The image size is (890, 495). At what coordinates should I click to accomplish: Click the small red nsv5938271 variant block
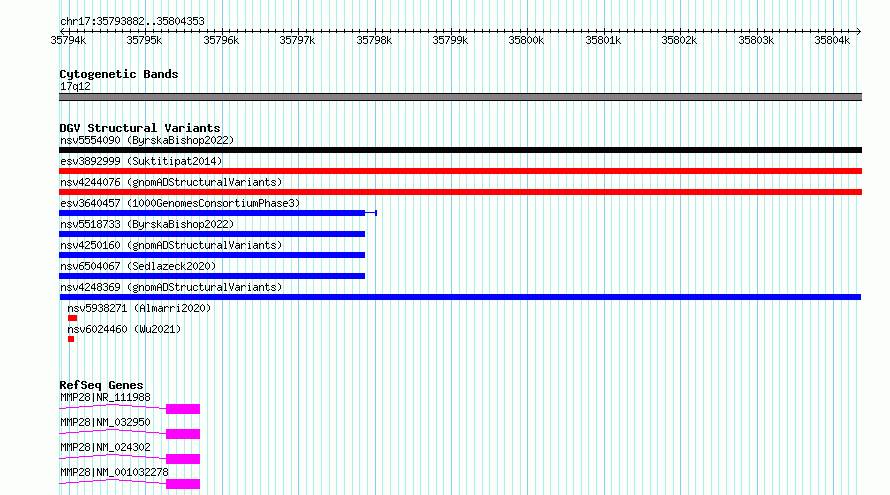(73, 318)
